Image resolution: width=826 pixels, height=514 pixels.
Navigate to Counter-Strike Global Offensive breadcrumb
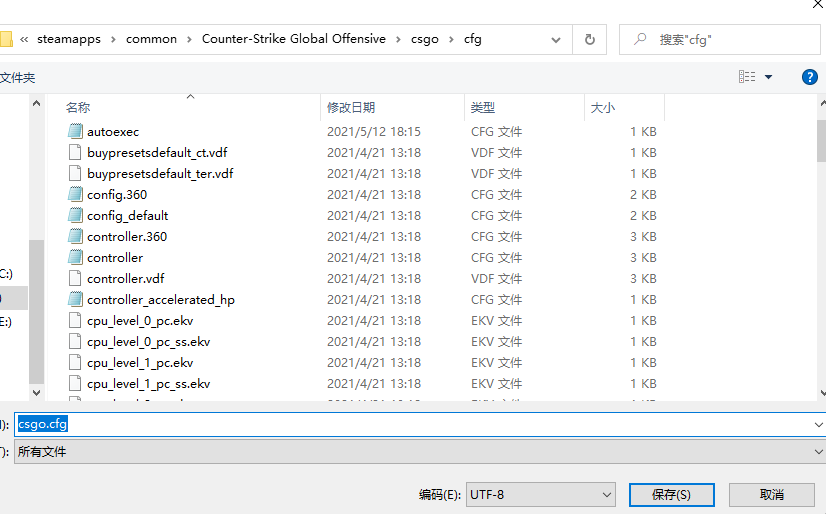pyautogui.click(x=293, y=39)
